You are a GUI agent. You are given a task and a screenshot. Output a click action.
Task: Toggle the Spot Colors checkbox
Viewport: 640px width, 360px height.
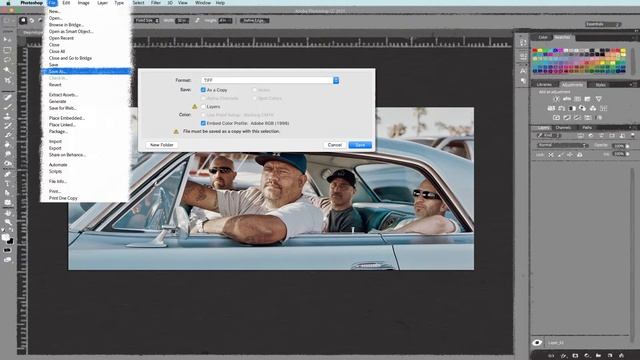(254, 98)
